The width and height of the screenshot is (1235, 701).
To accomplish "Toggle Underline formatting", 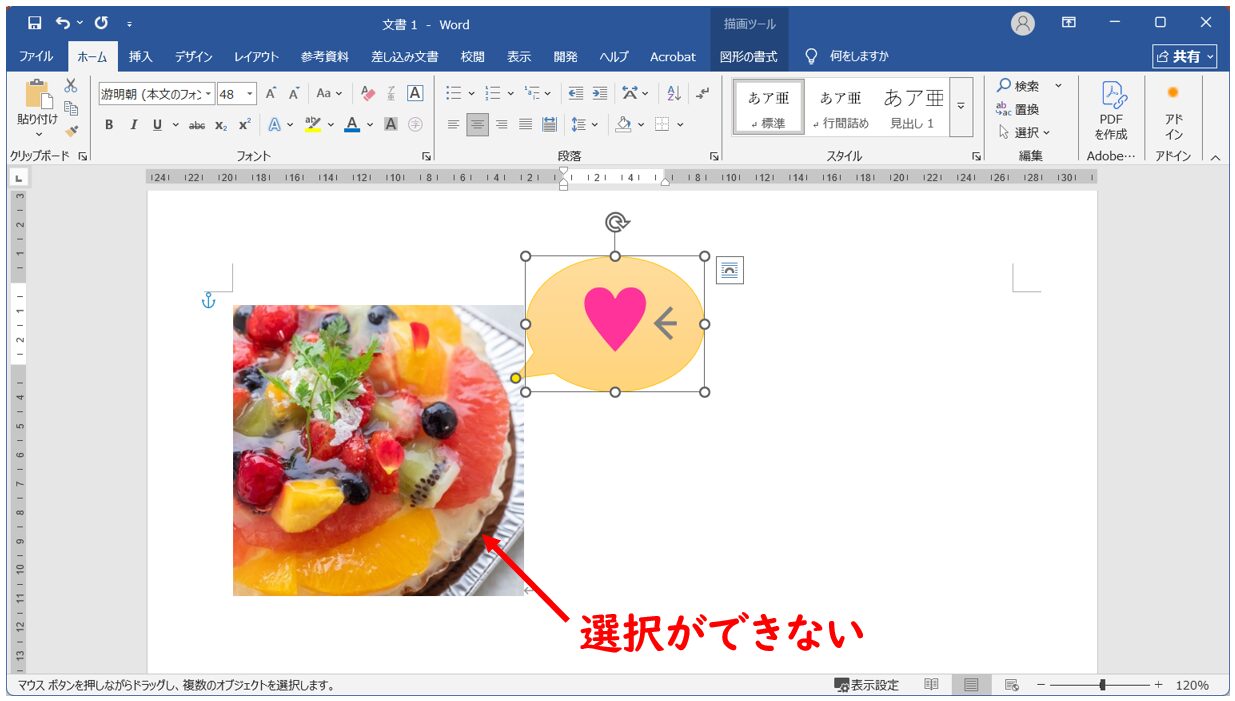I will [x=157, y=125].
